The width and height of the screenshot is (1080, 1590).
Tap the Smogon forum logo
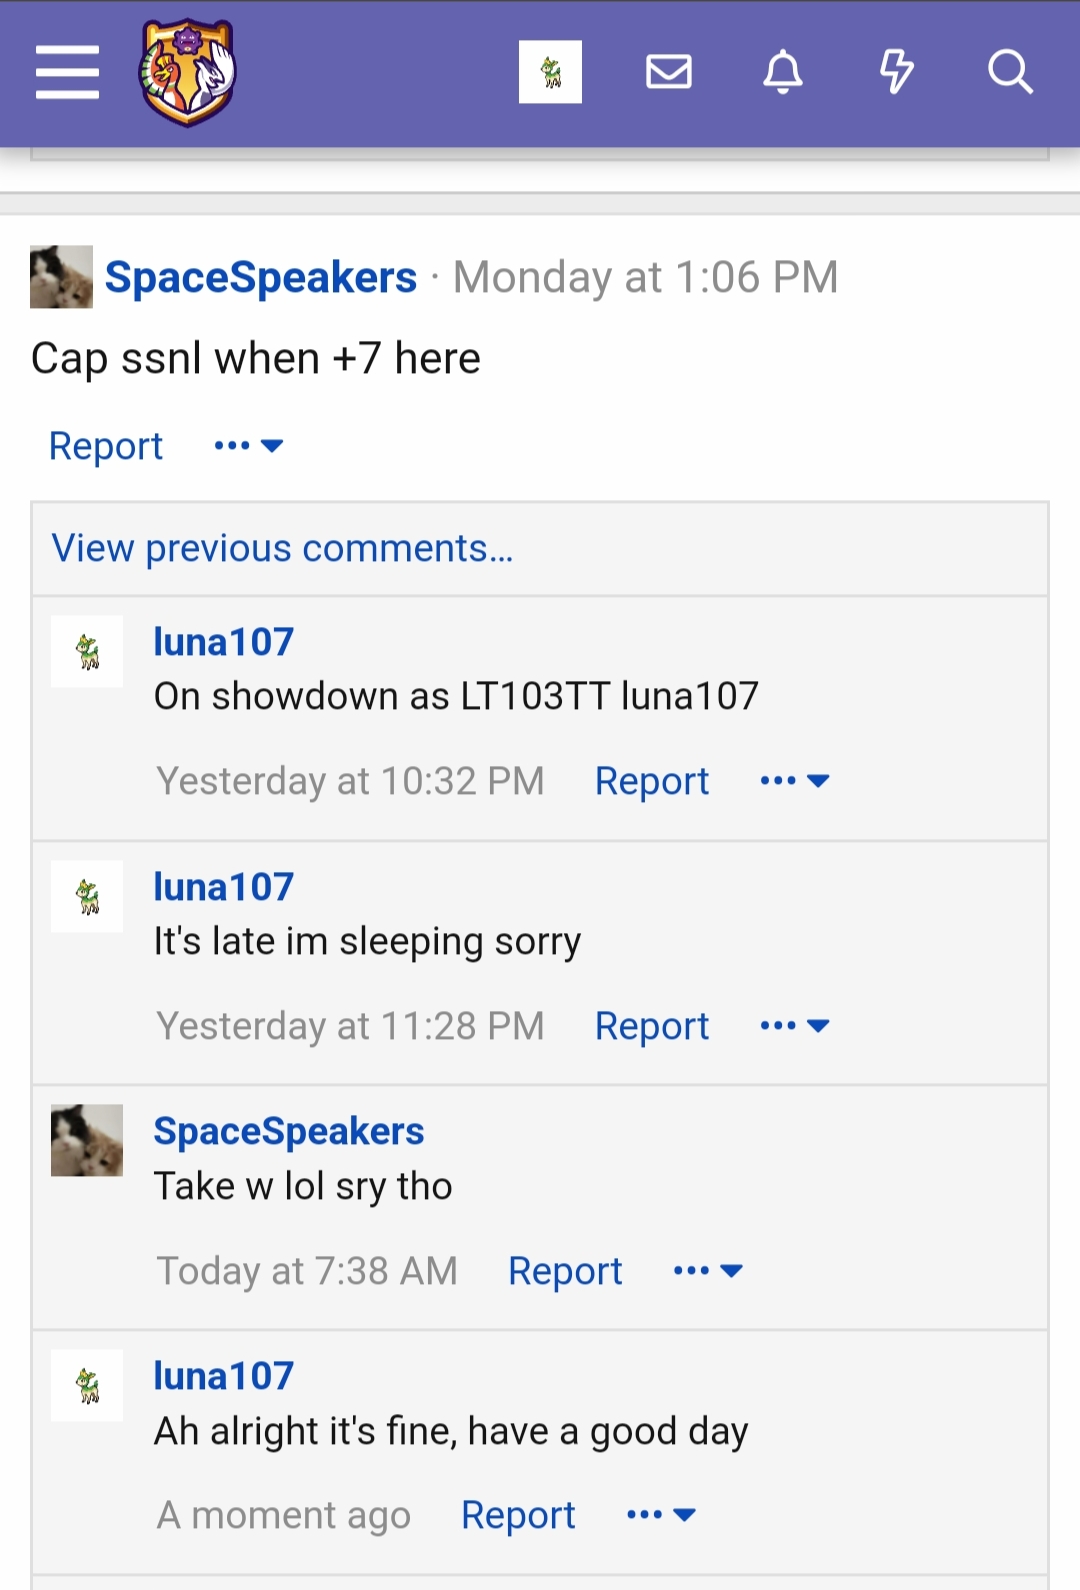pos(187,72)
